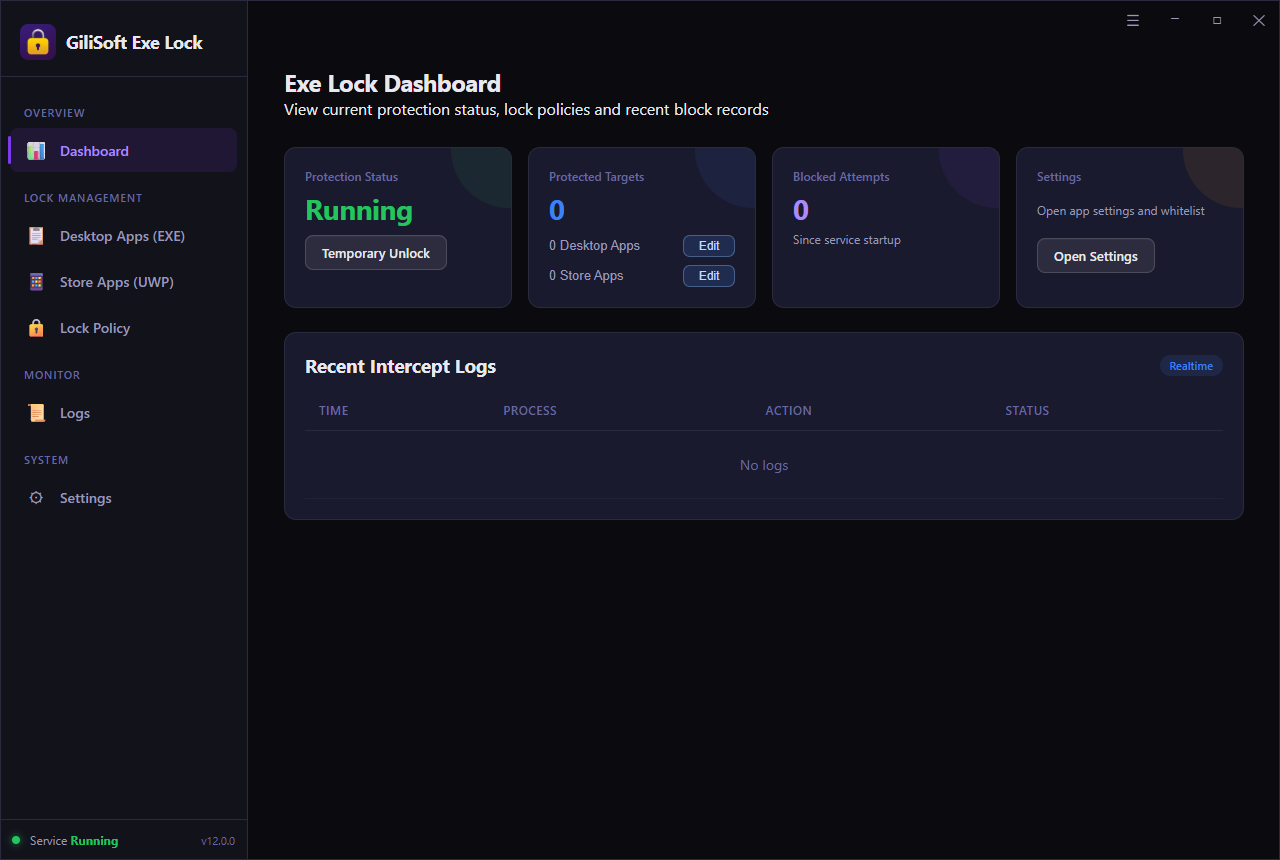Click the v12.0.0 version label

tap(218, 841)
